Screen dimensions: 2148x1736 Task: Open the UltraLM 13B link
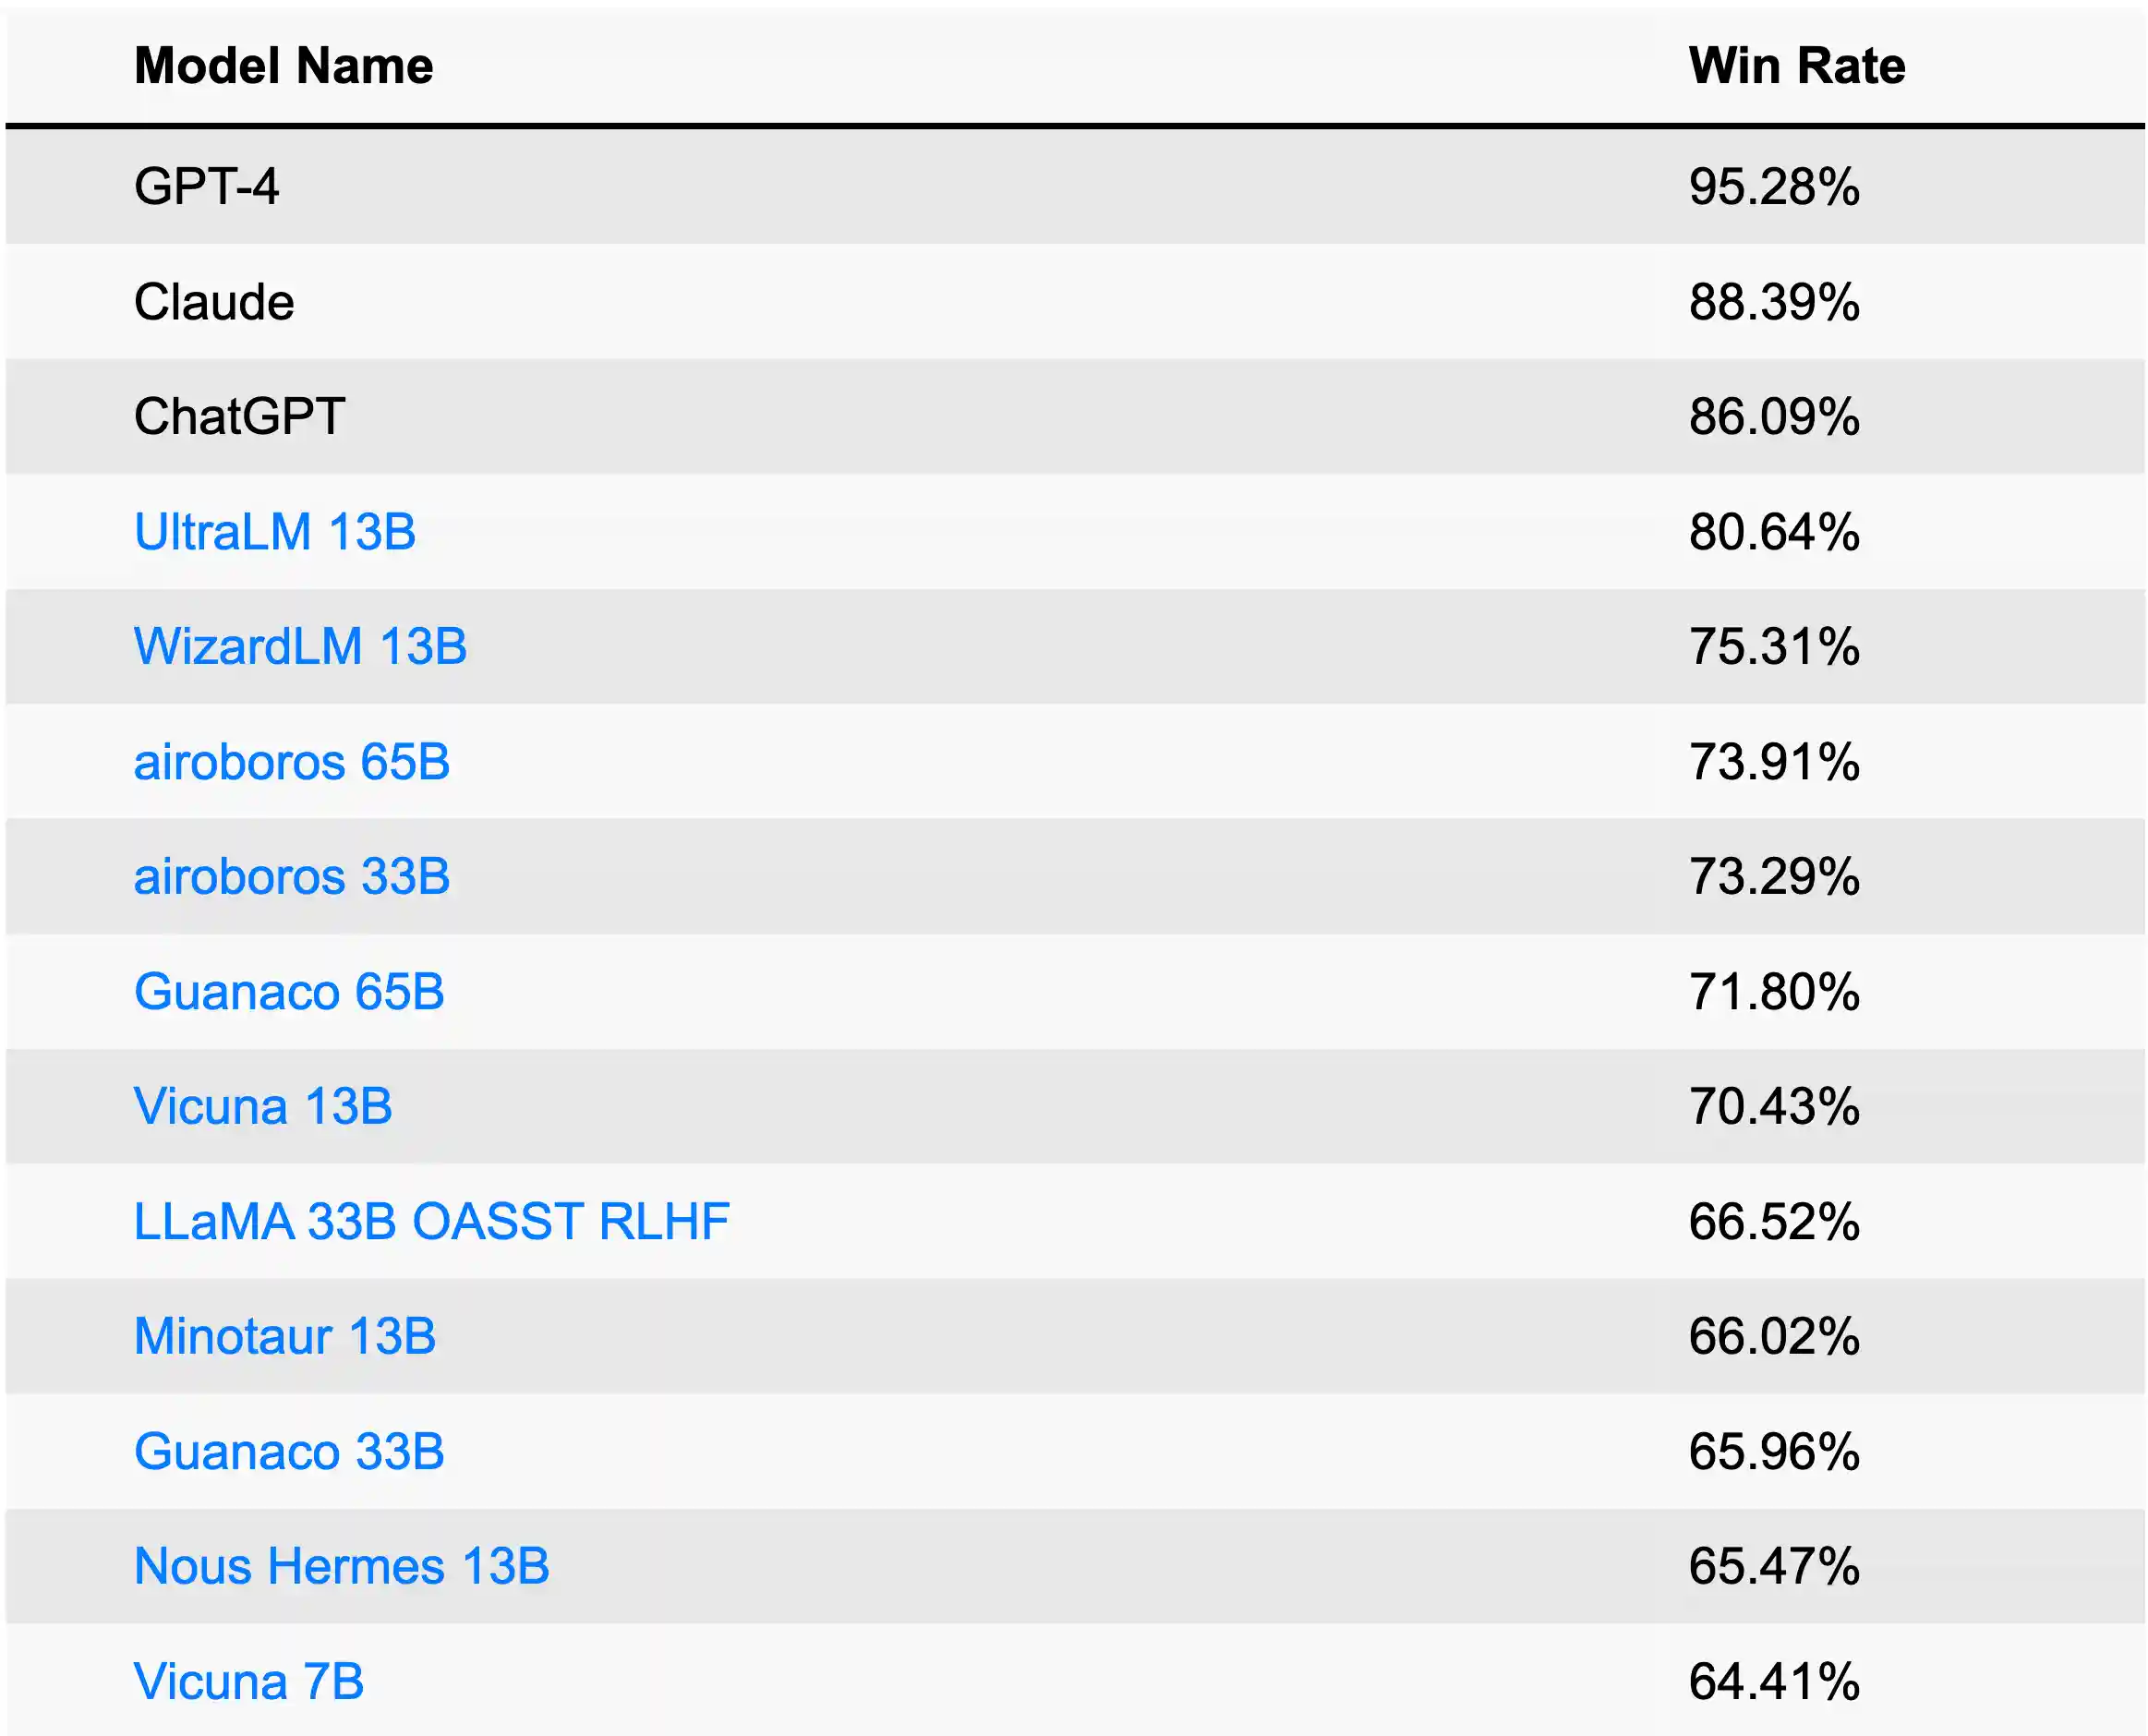click(274, 532)
